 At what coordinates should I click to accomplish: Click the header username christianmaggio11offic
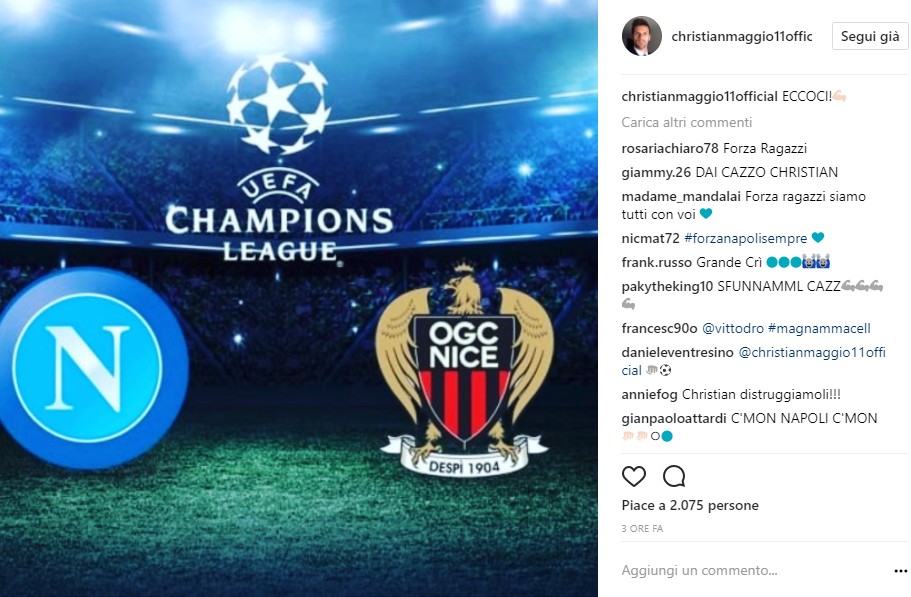742,36
